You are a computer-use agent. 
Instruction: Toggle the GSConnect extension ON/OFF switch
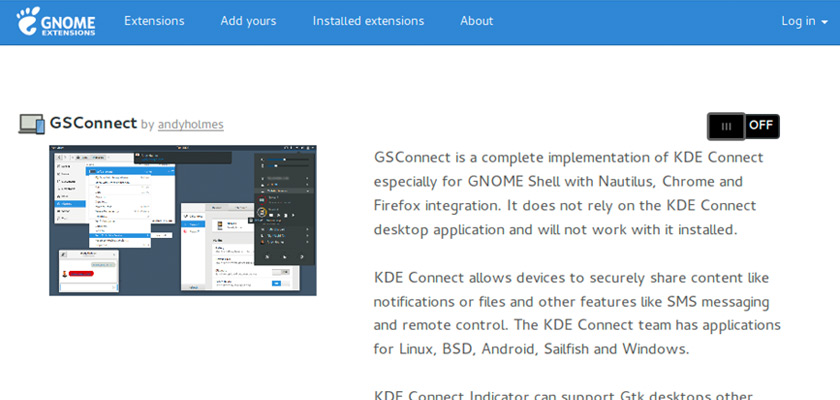744,126
